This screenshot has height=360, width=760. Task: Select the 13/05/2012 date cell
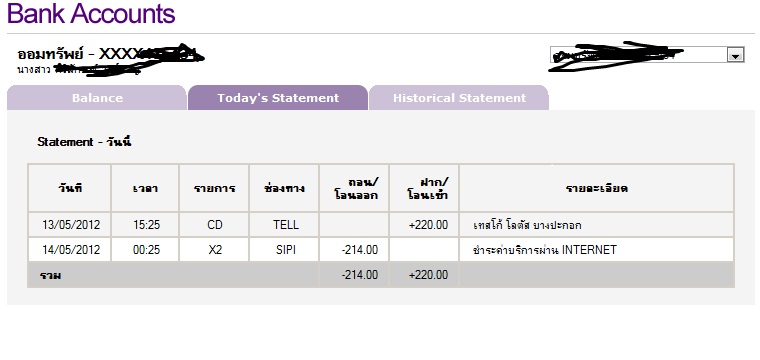pyautogui.click(x=70, y=225)
